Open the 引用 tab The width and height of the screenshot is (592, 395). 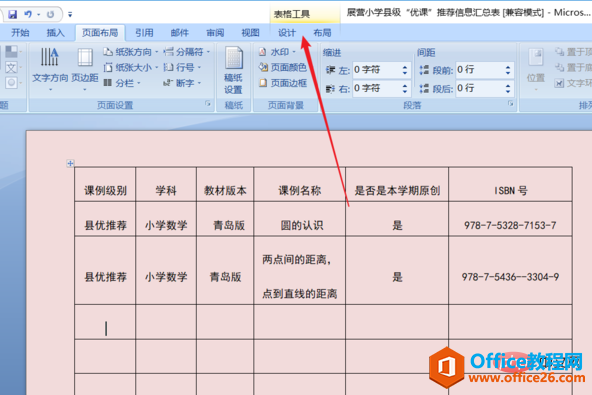point(144,33)
